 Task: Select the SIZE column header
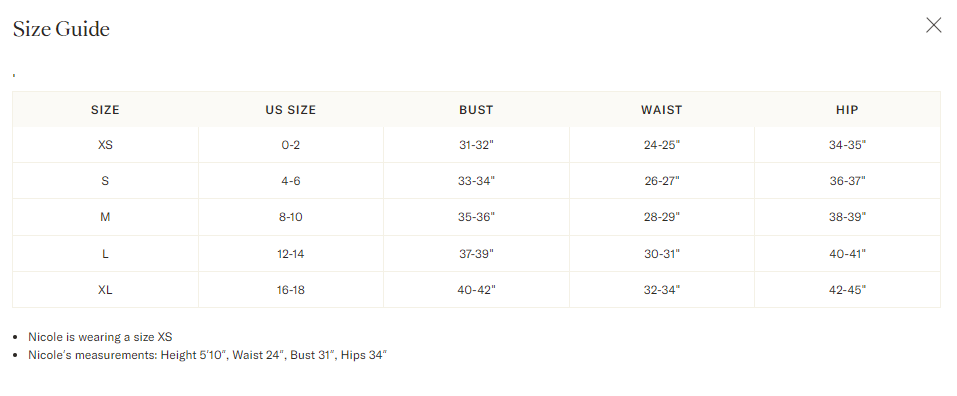(x=105, y=110)
